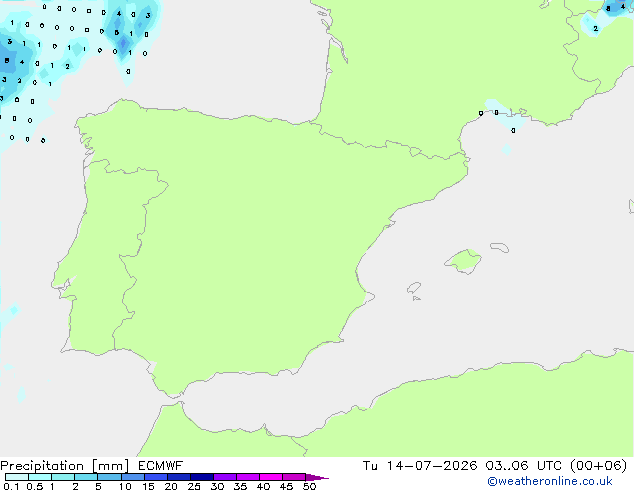Select the 35–40 mm legend swatch
Screen dimensions: 634x490
(x=248, y=477)
